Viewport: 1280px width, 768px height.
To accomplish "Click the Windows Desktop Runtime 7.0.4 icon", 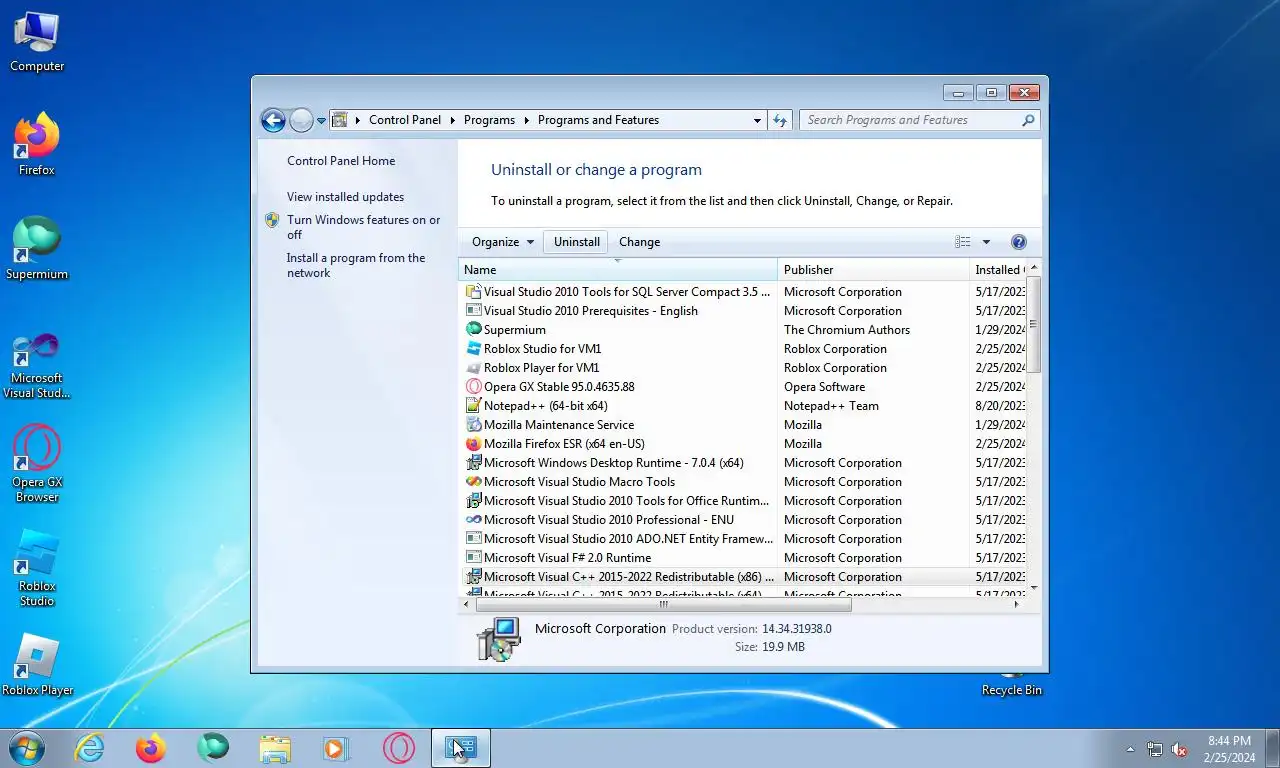I will [x=474, y=462].
